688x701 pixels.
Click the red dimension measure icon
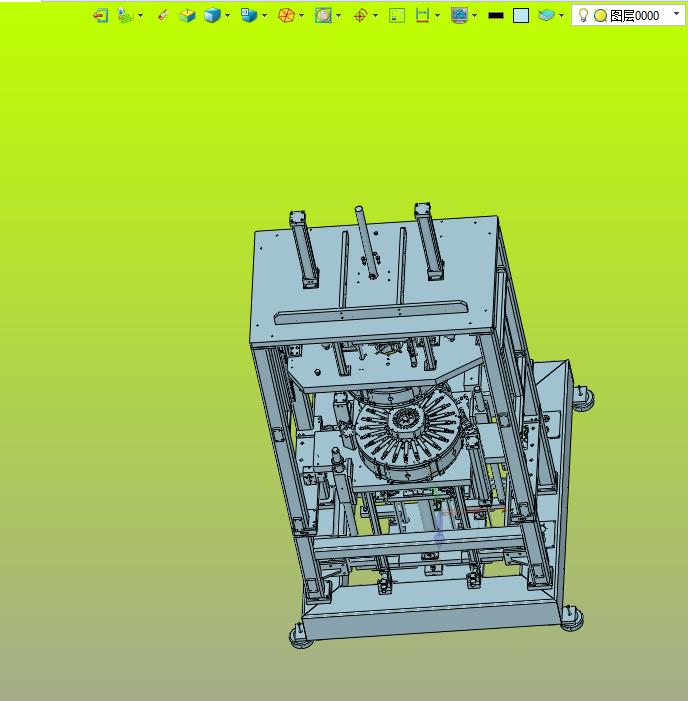point(422,16)
